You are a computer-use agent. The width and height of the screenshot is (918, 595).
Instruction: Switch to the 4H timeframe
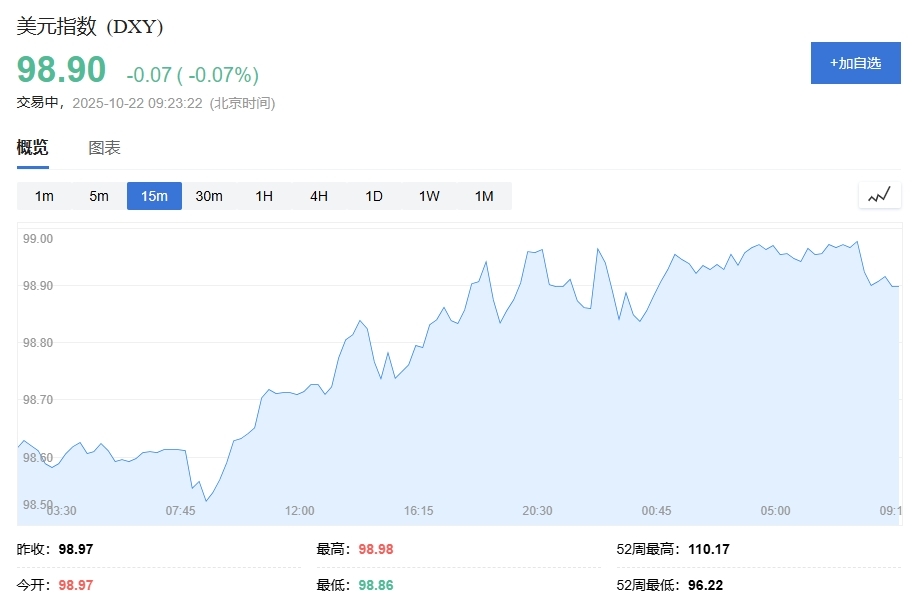(x=318, y=196)
